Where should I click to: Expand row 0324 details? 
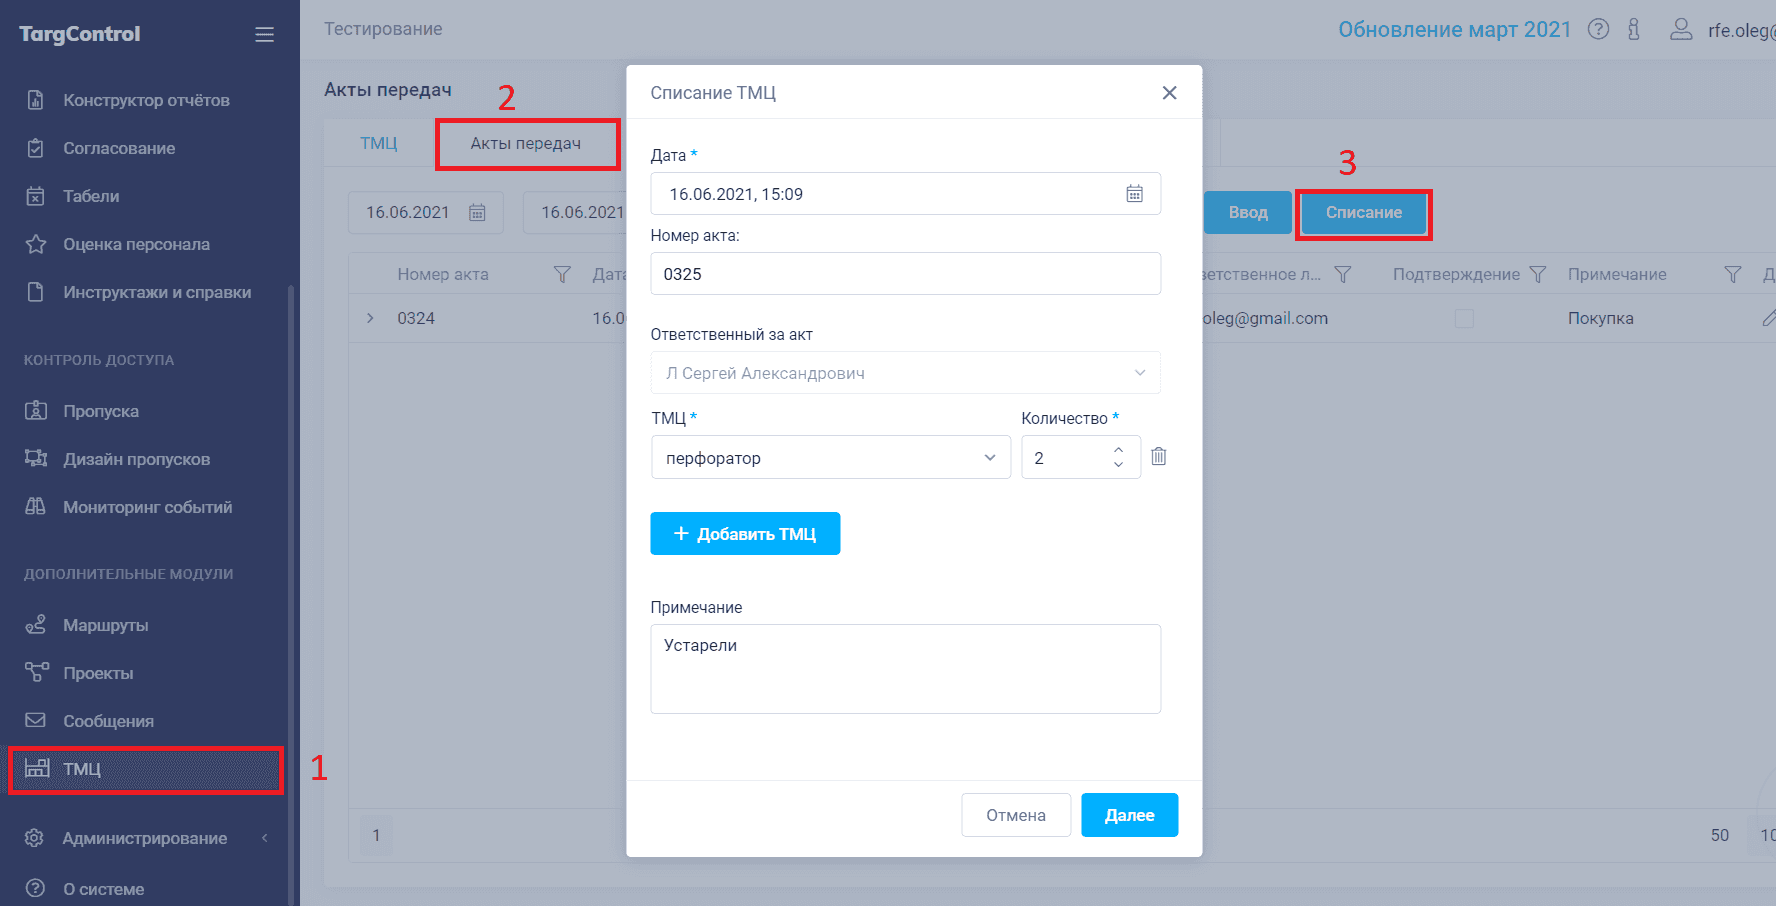pyautogui.click(x=370, y=318)
